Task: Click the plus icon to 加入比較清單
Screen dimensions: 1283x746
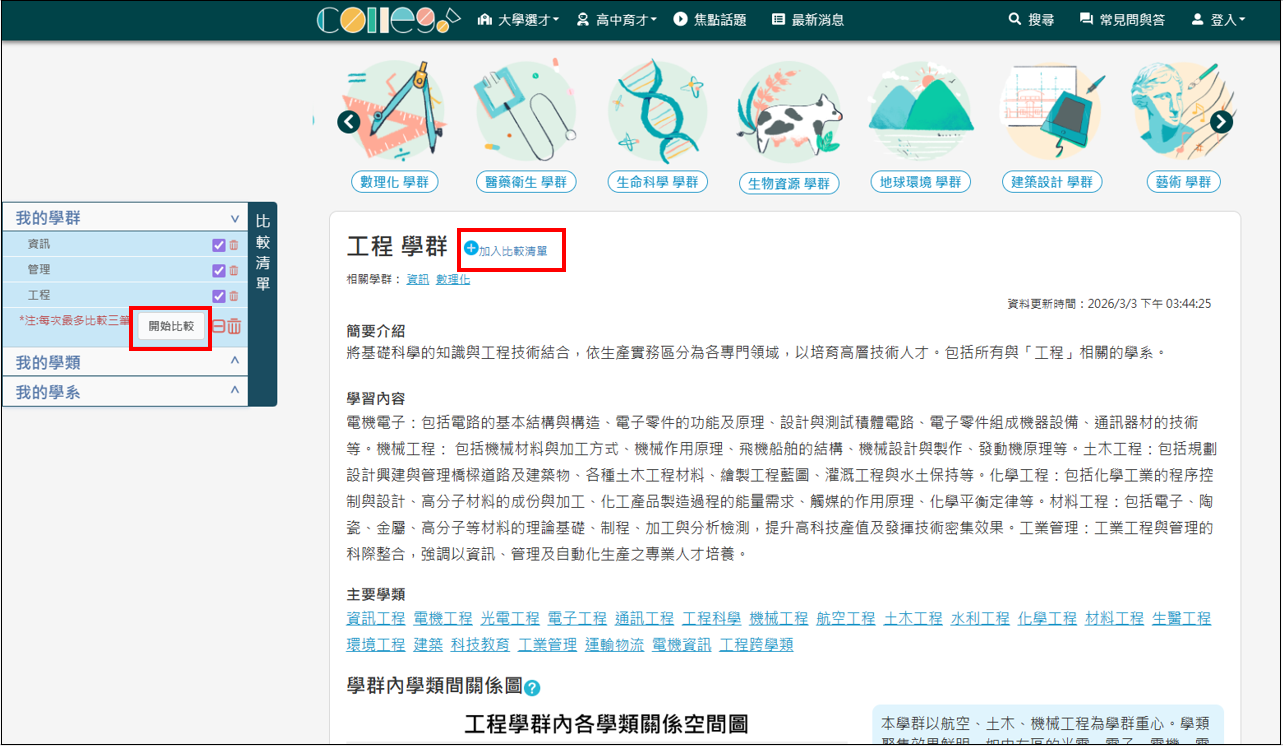Action: click(x=471, y=248)
